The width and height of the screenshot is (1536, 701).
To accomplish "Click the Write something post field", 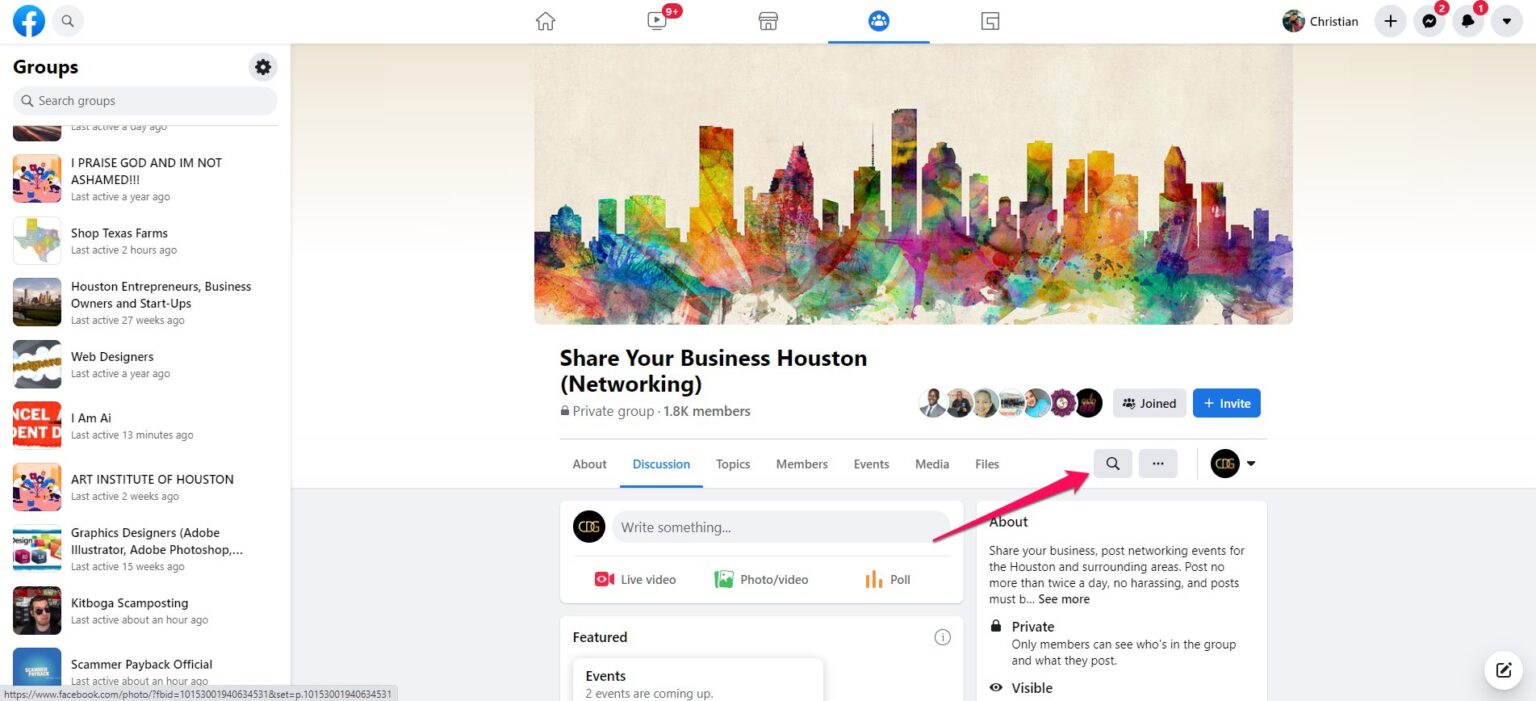I will tap(780, 526).
